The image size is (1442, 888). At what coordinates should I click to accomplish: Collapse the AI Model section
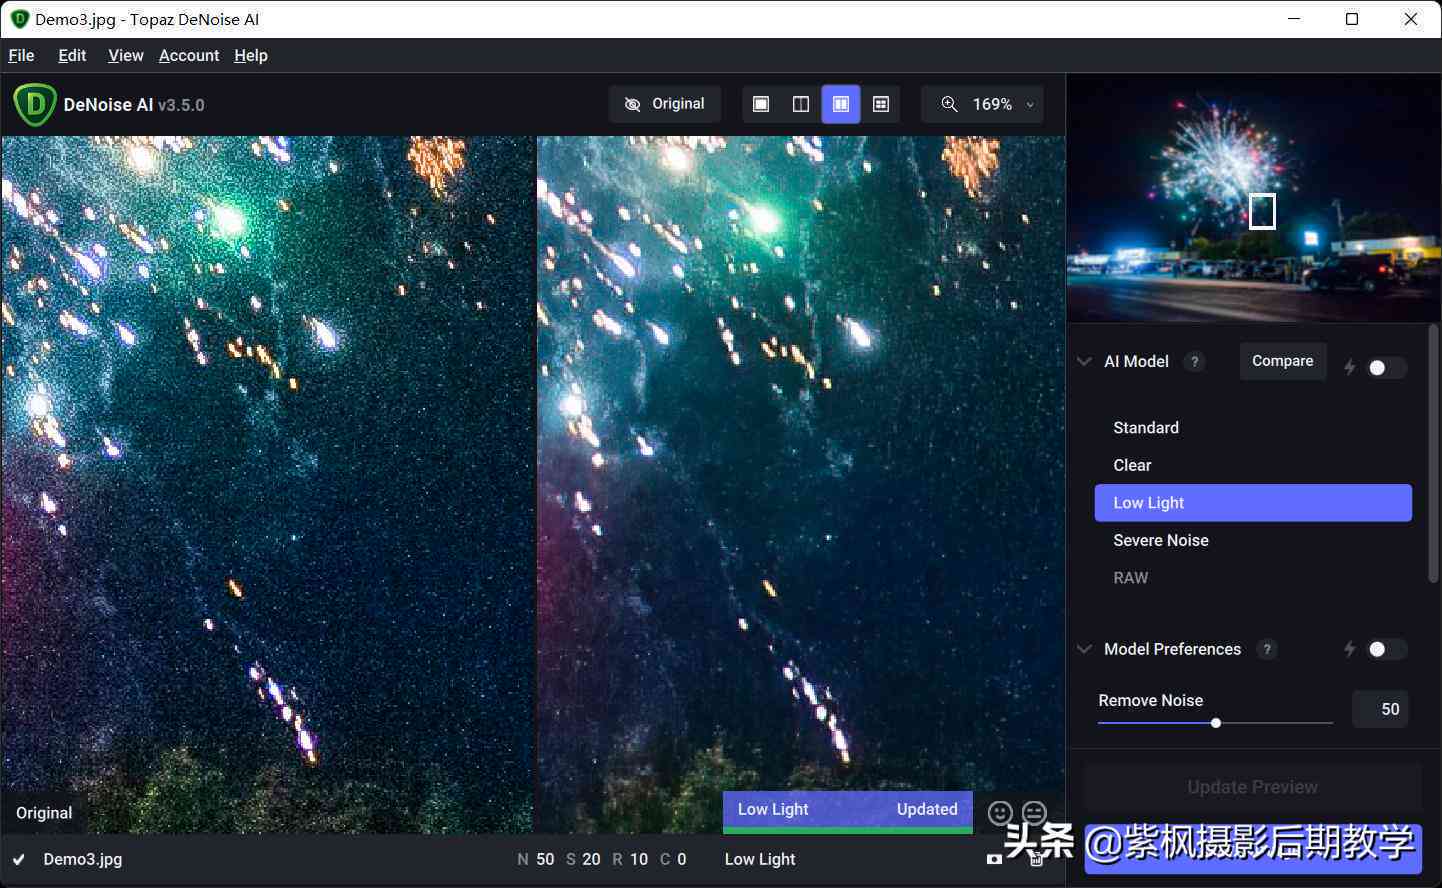1084,362
